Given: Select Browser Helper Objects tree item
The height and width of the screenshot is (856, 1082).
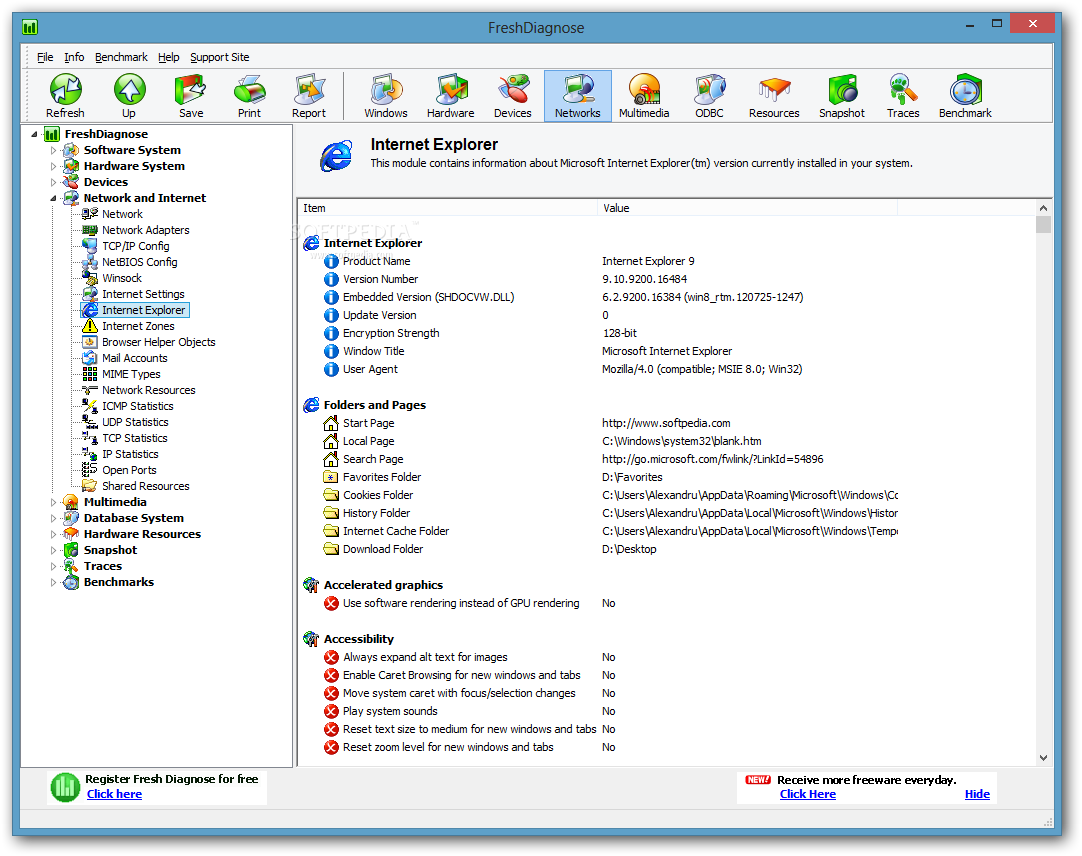Looking at the screenshot, I should (158, 342).
